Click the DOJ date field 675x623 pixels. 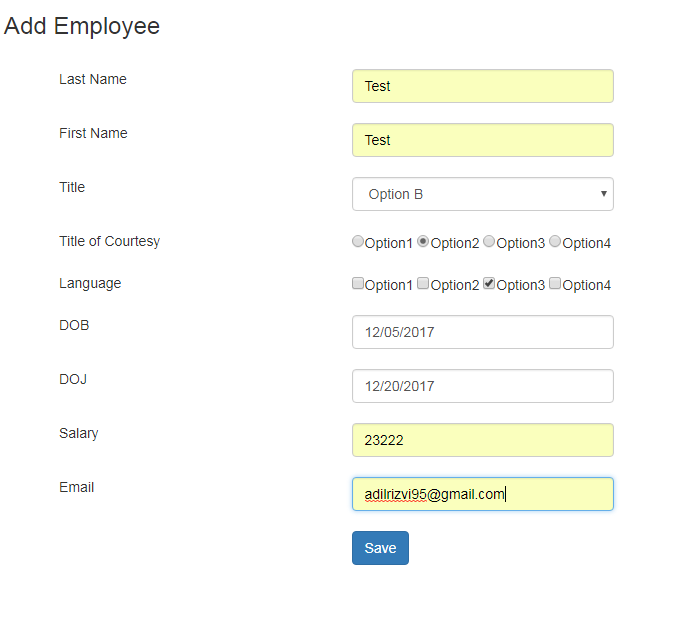click(x=483, y=386)
